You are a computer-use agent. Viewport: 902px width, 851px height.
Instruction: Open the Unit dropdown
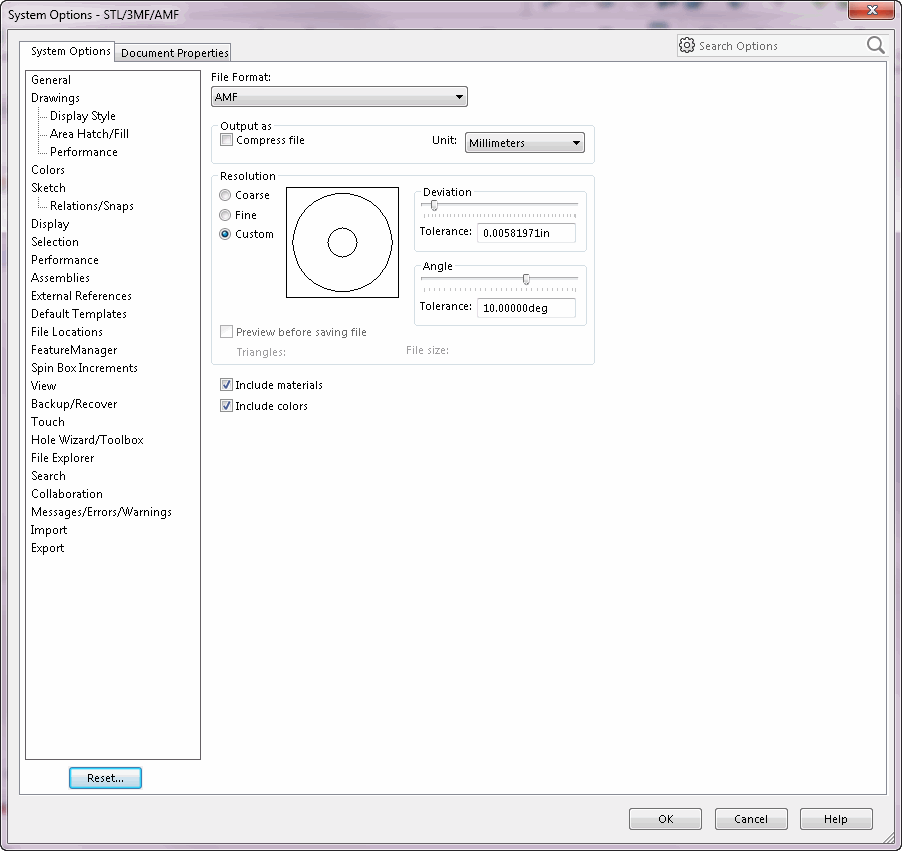point(525,143)
